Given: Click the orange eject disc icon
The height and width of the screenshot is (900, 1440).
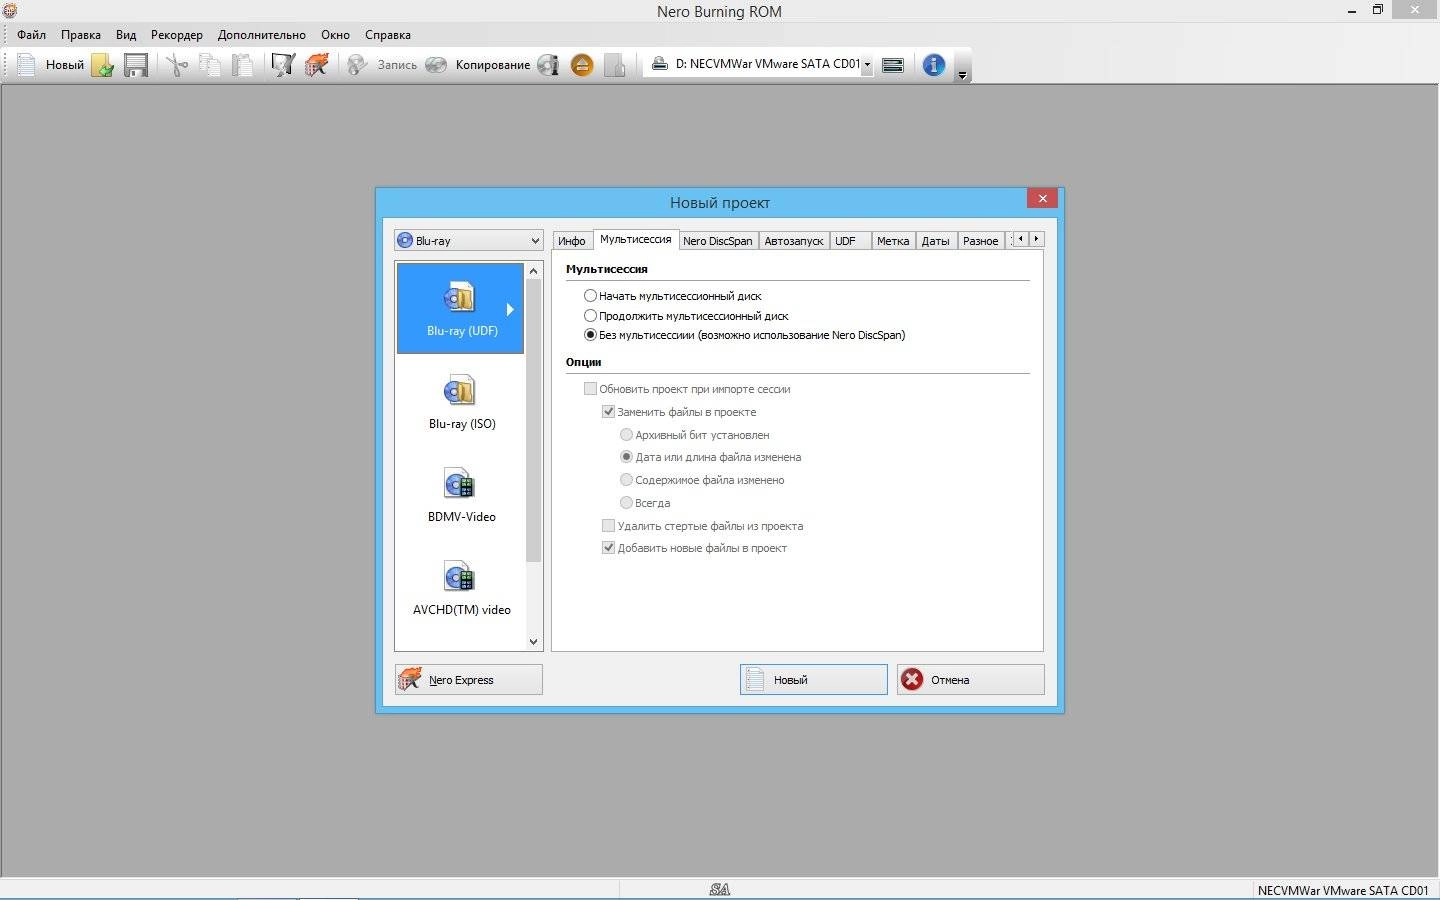Looking at the screenshot, I should (x=582, y=65).
